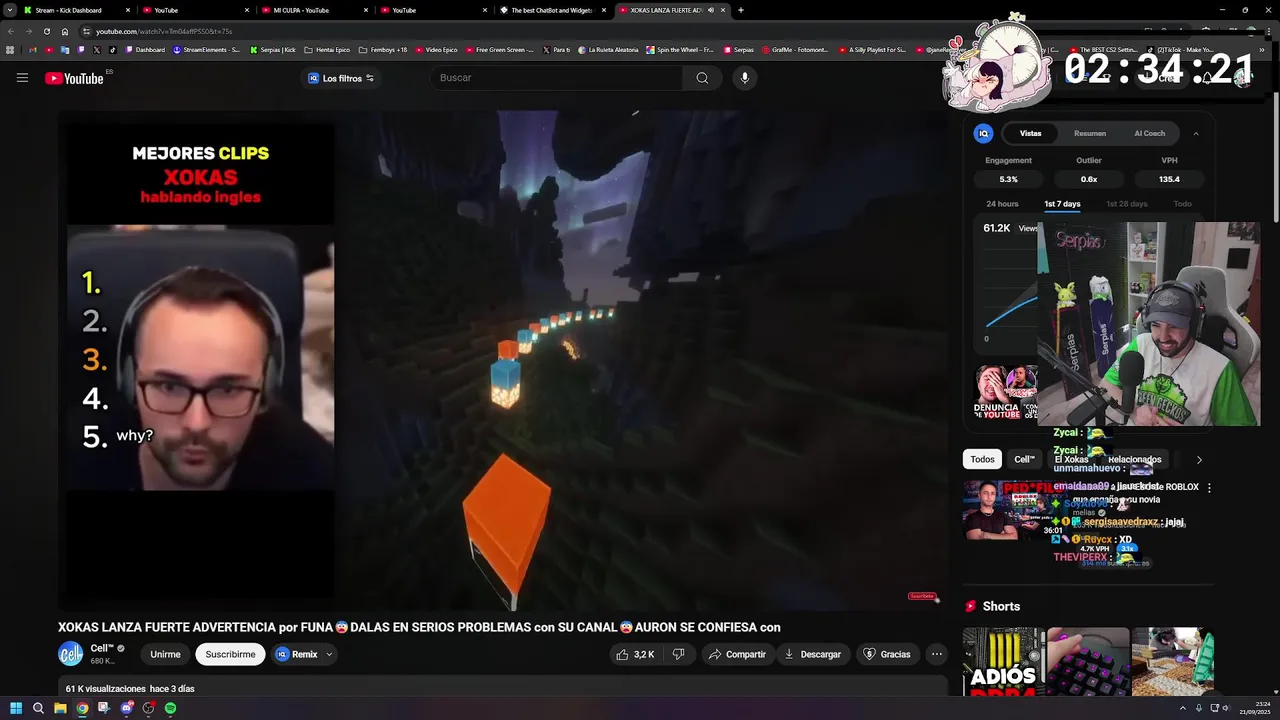Select the 1st 7 days range
This screenshot has height=720, width=1280.
pos(1062,204)
